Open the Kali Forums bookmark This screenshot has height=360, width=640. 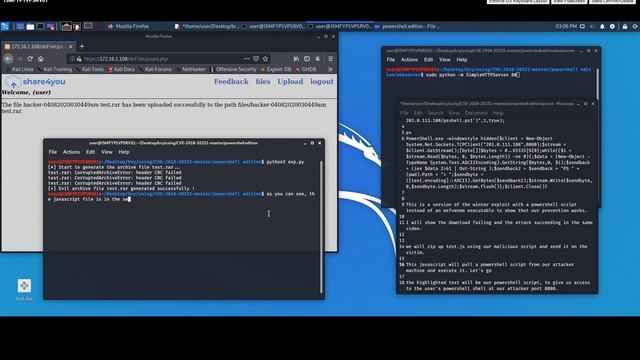point(155,69)
